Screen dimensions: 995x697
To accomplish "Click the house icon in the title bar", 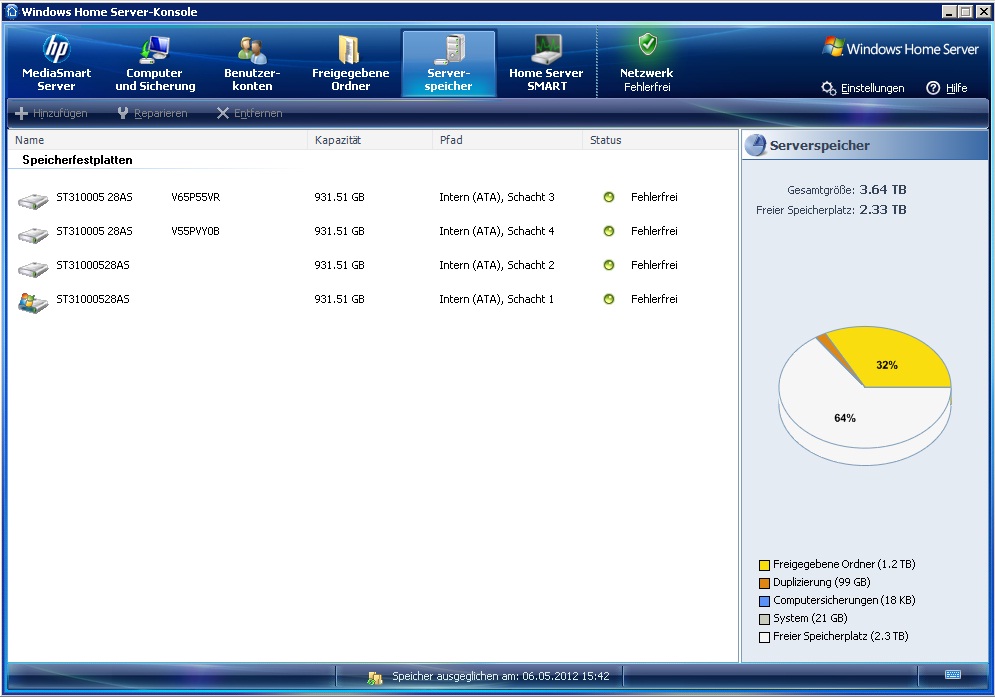I will 12,11.
